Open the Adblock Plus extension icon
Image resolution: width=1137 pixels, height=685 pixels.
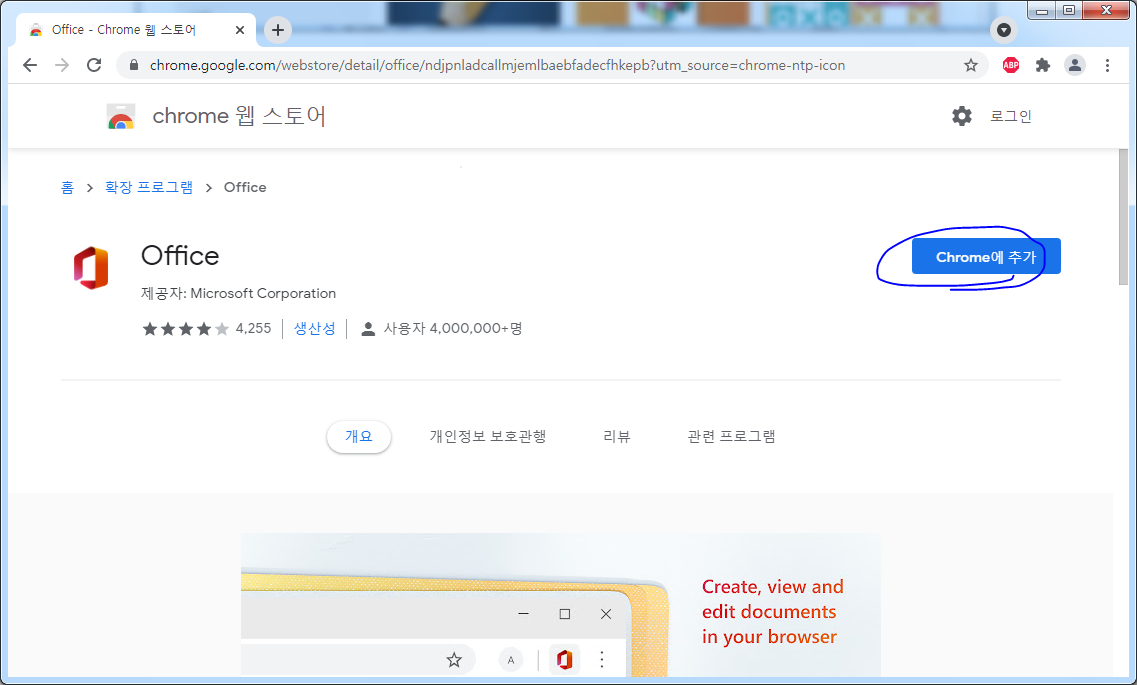click(1011, 65)
